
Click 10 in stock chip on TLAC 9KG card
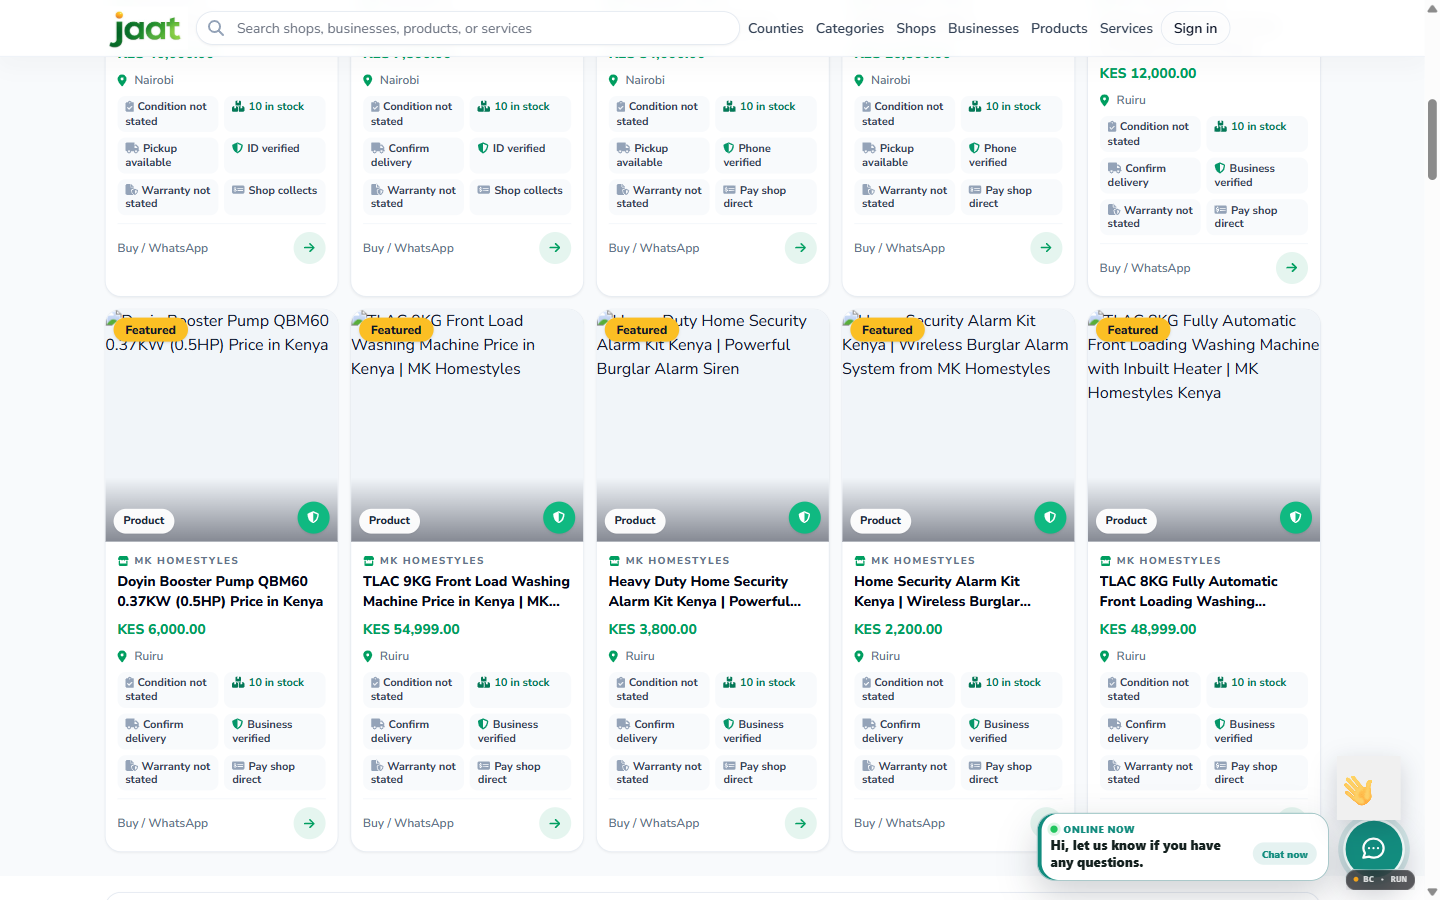520,689
